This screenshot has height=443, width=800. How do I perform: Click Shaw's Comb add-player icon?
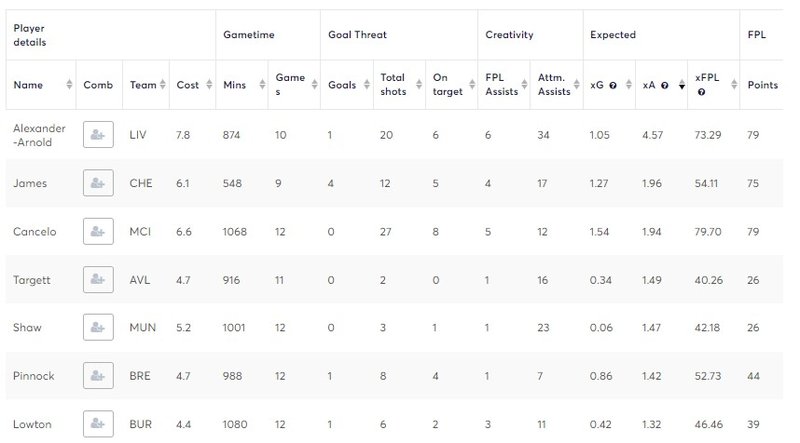point(98,327)
